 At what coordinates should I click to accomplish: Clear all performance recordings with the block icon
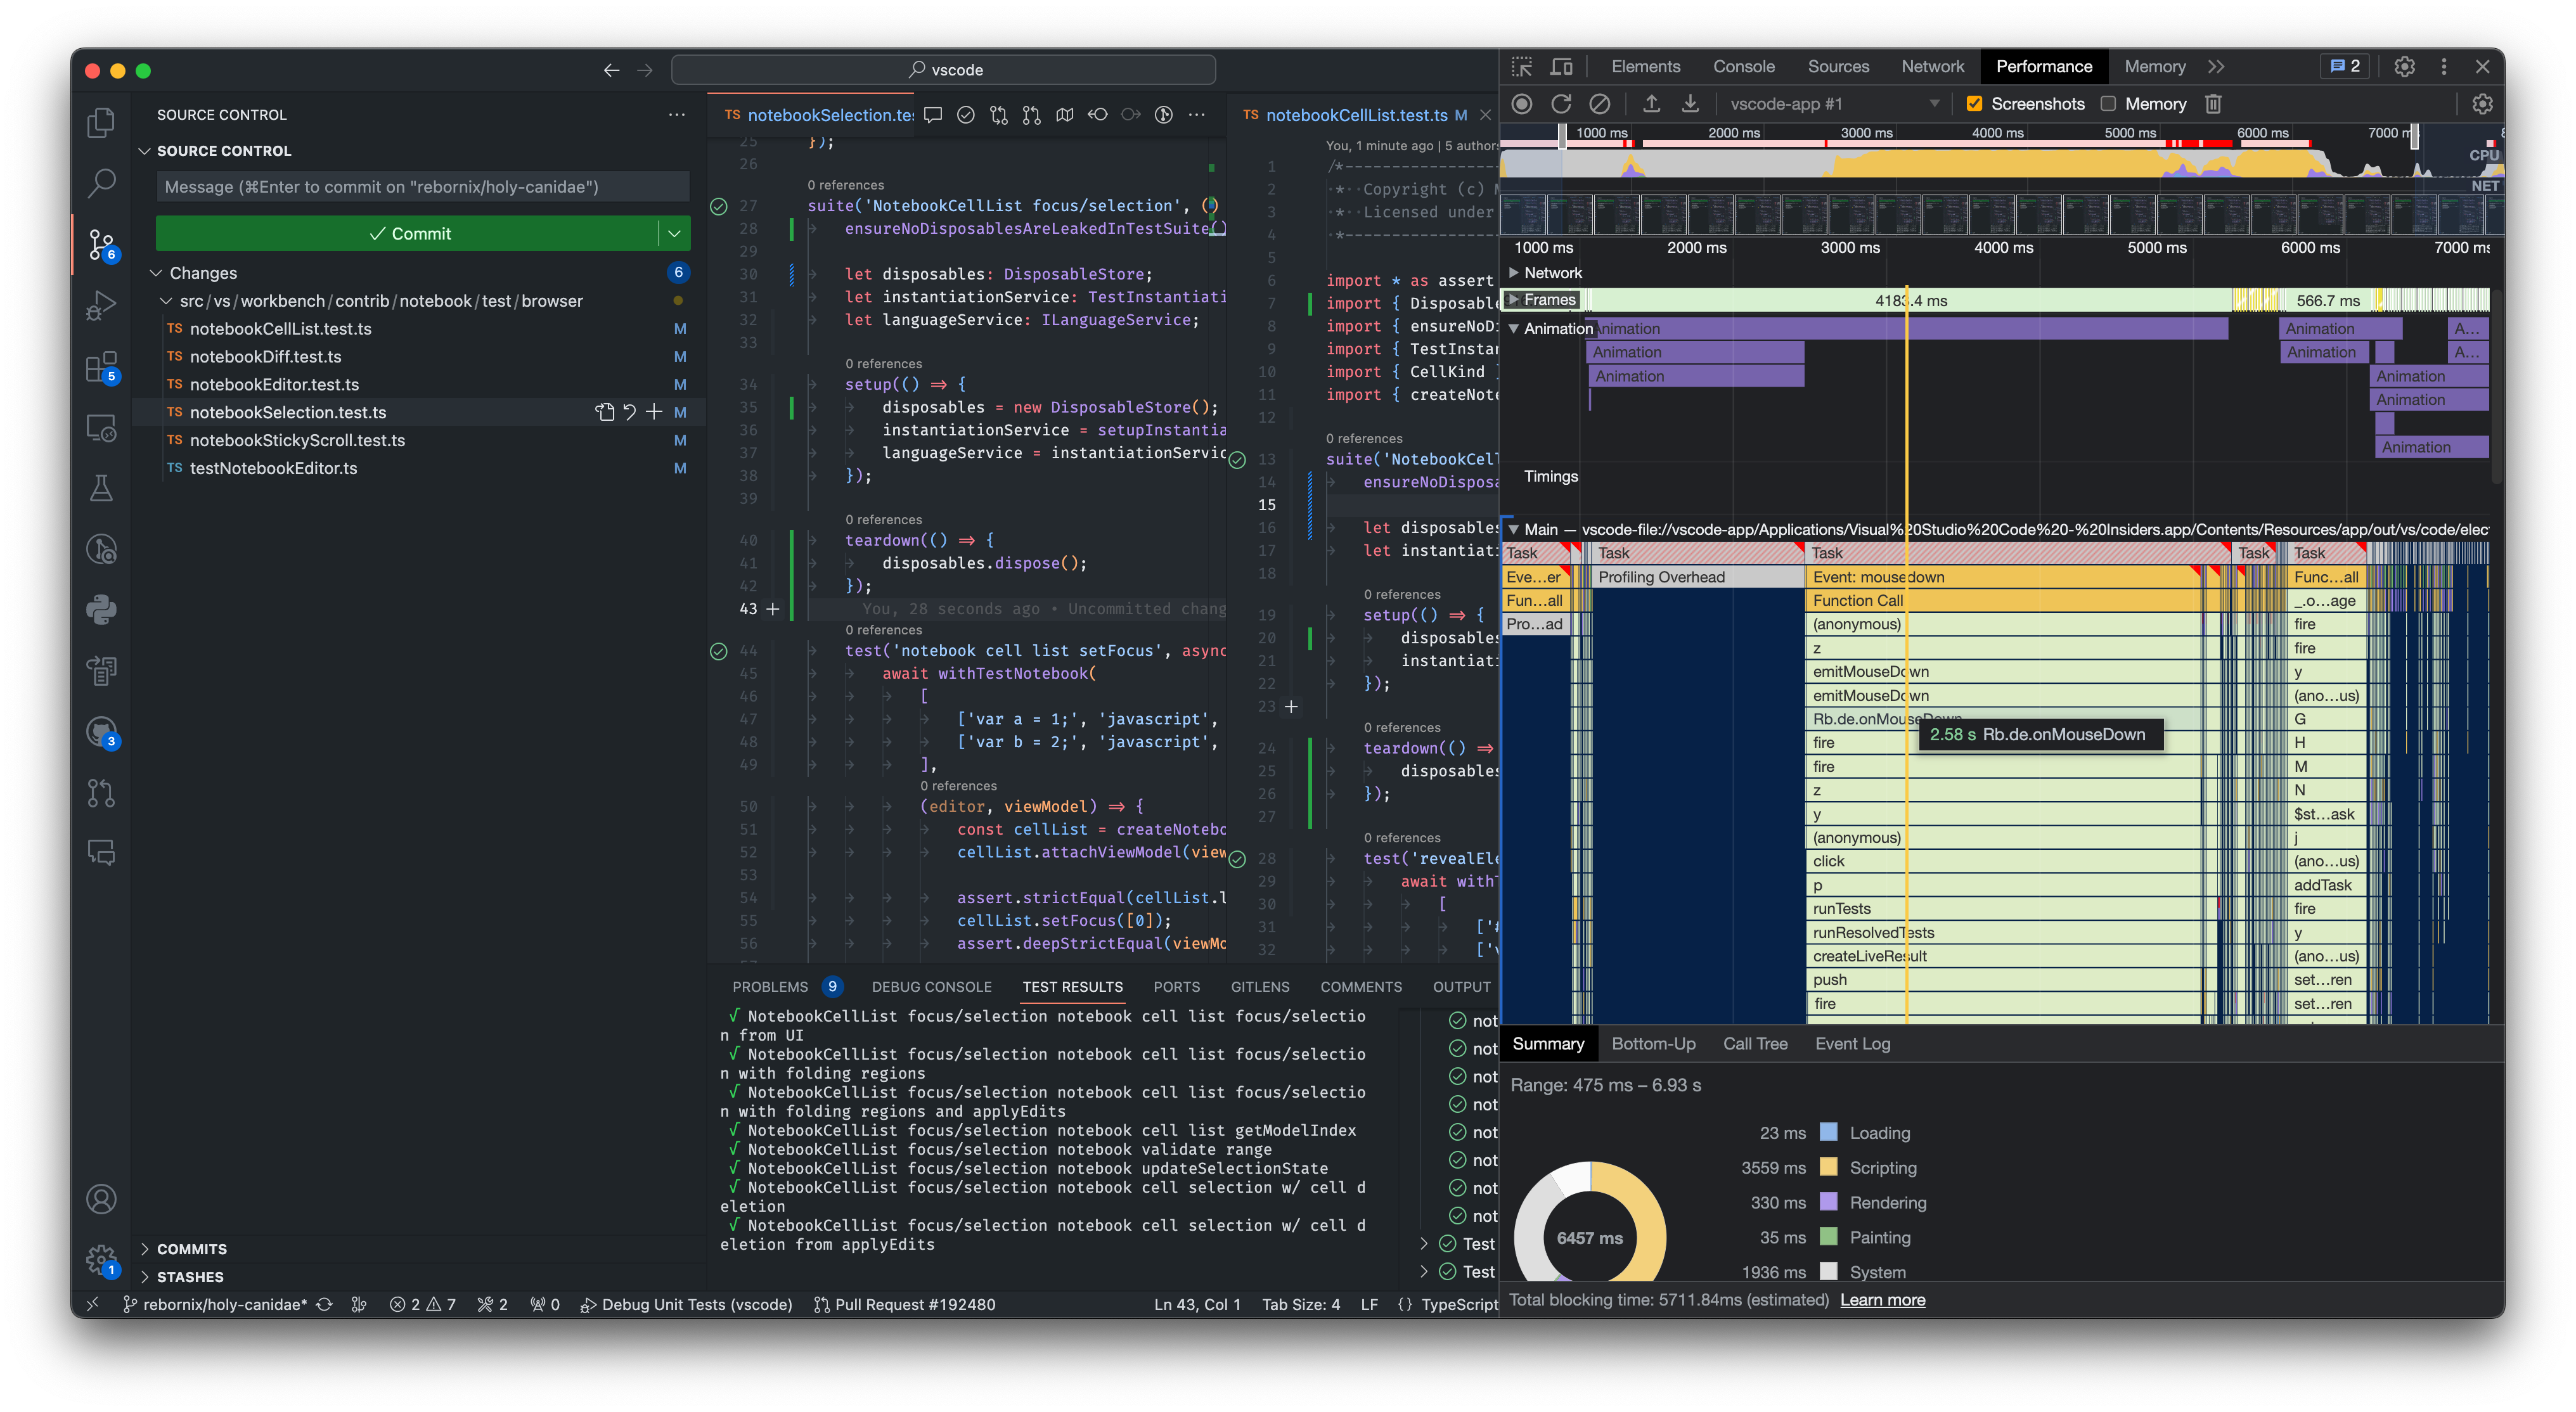[1600, 103]
